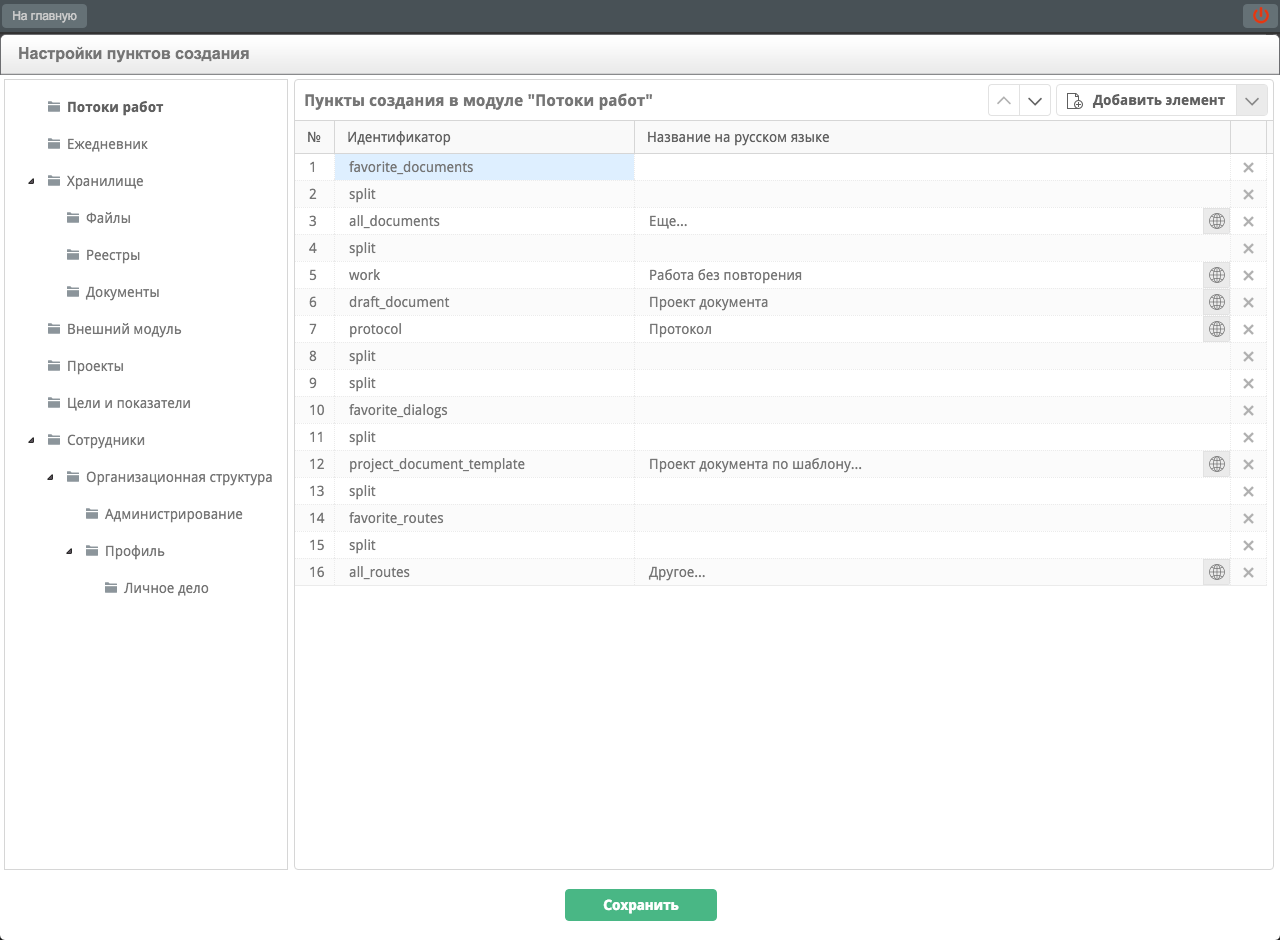Click the red power logout icon
This screenshot has height=940, width=1280.
tap(1259, 15)
